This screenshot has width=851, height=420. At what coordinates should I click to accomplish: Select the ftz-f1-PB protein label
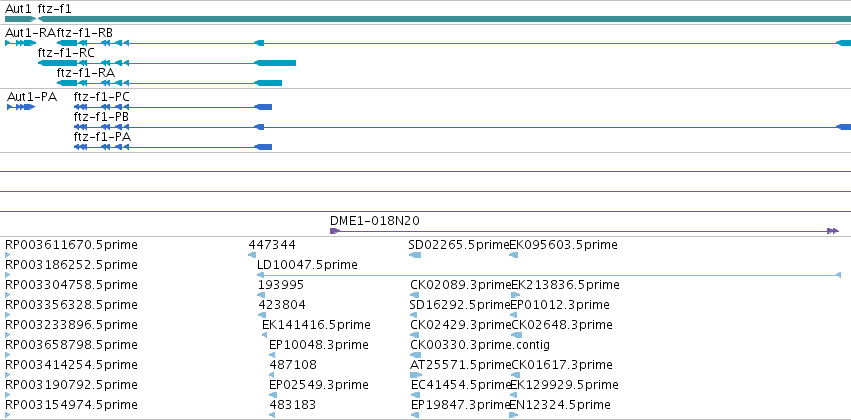[101, 117]
